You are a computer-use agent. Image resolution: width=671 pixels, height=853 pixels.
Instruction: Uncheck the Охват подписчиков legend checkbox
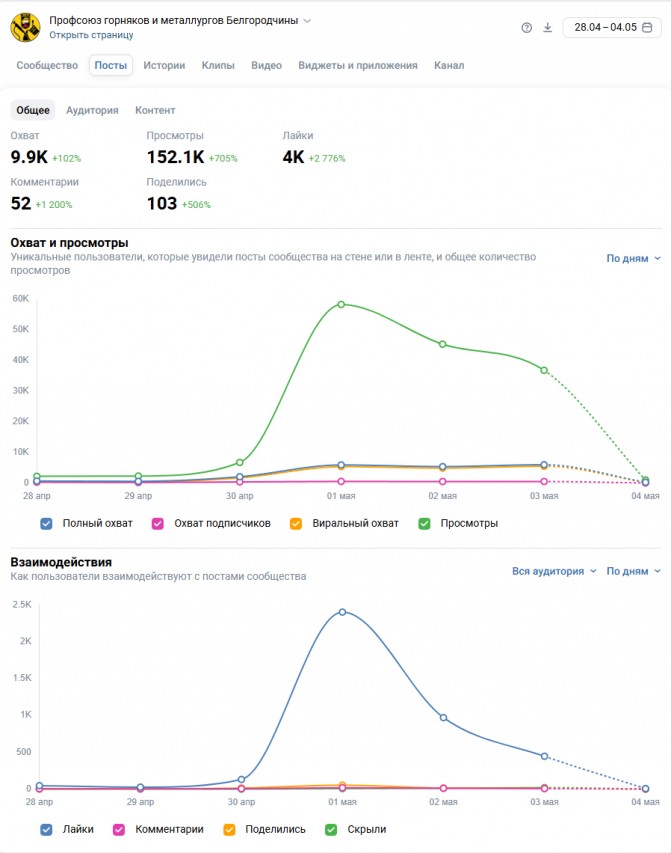tap(158, 523)
